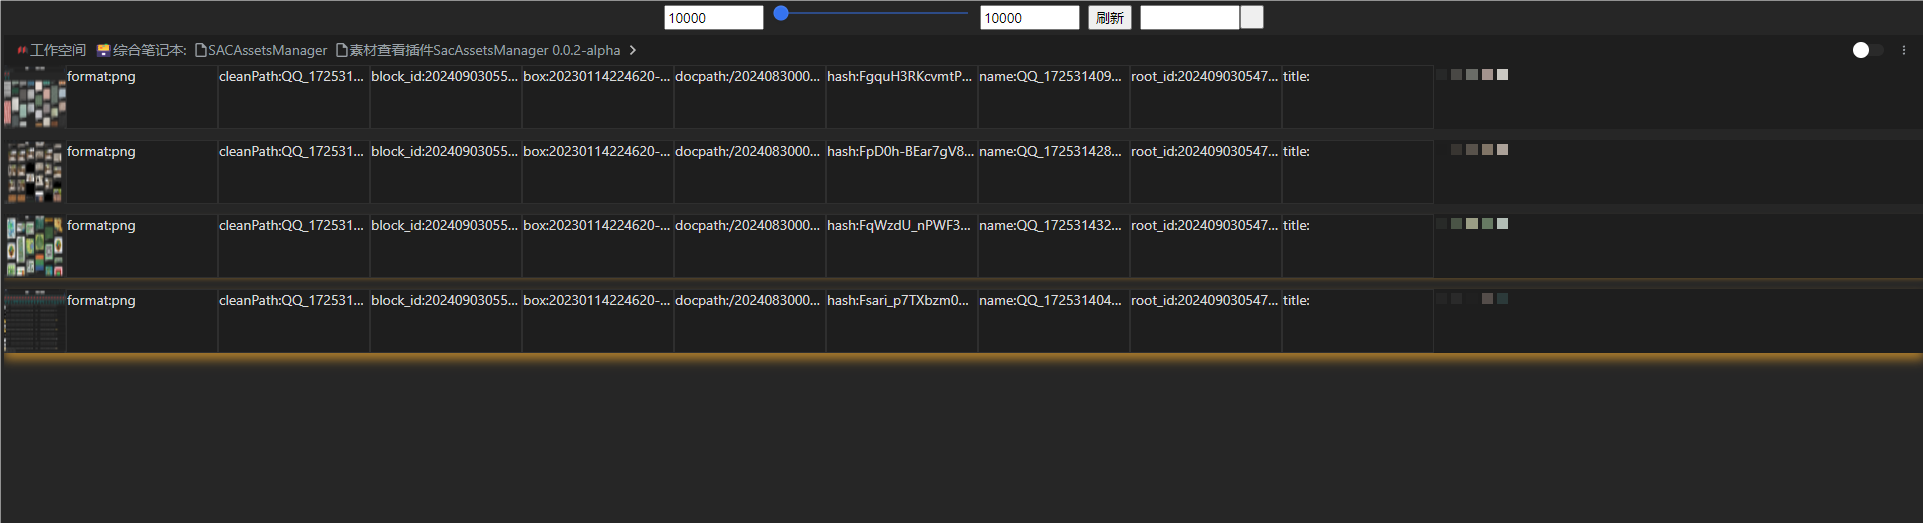This screenshot has height=523, width=1923.
Task: Open SACAssetsManager breadcrumb item
Action: (x=267, y=50)
